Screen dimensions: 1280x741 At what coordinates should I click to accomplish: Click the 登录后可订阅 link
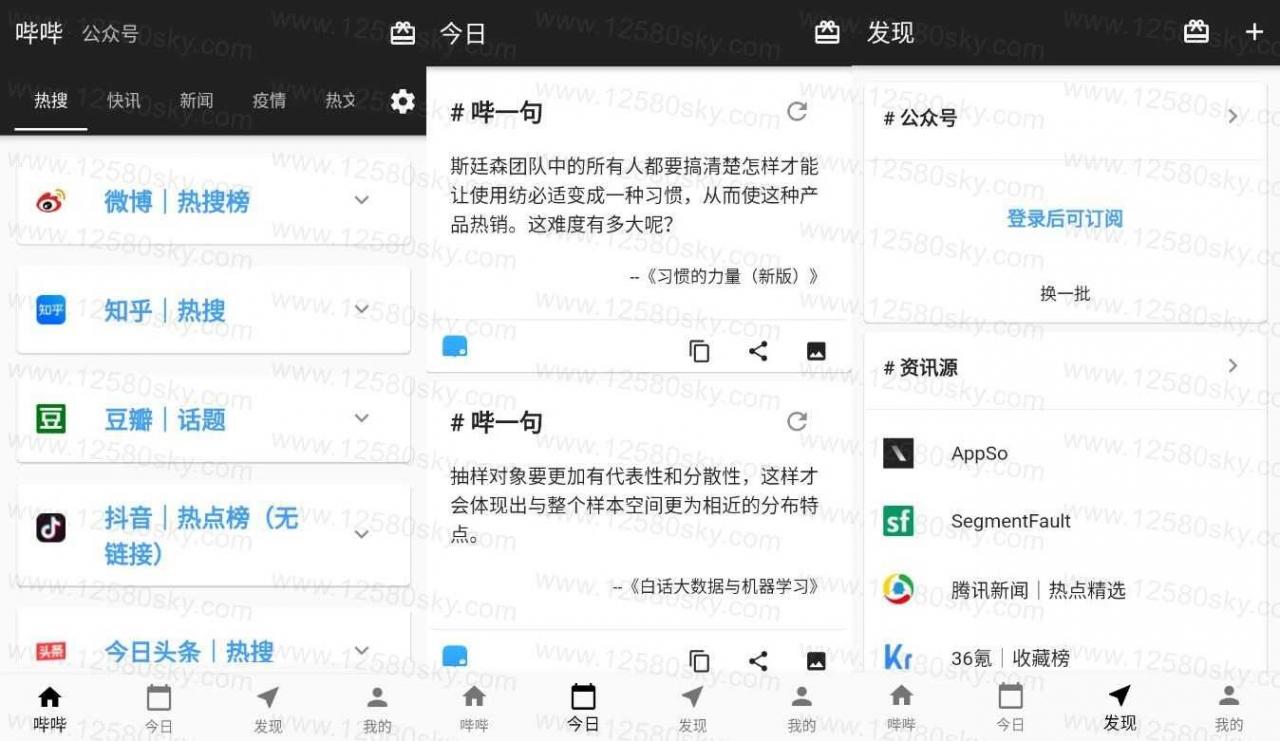pyautogui.click(x=1065, y=218)
